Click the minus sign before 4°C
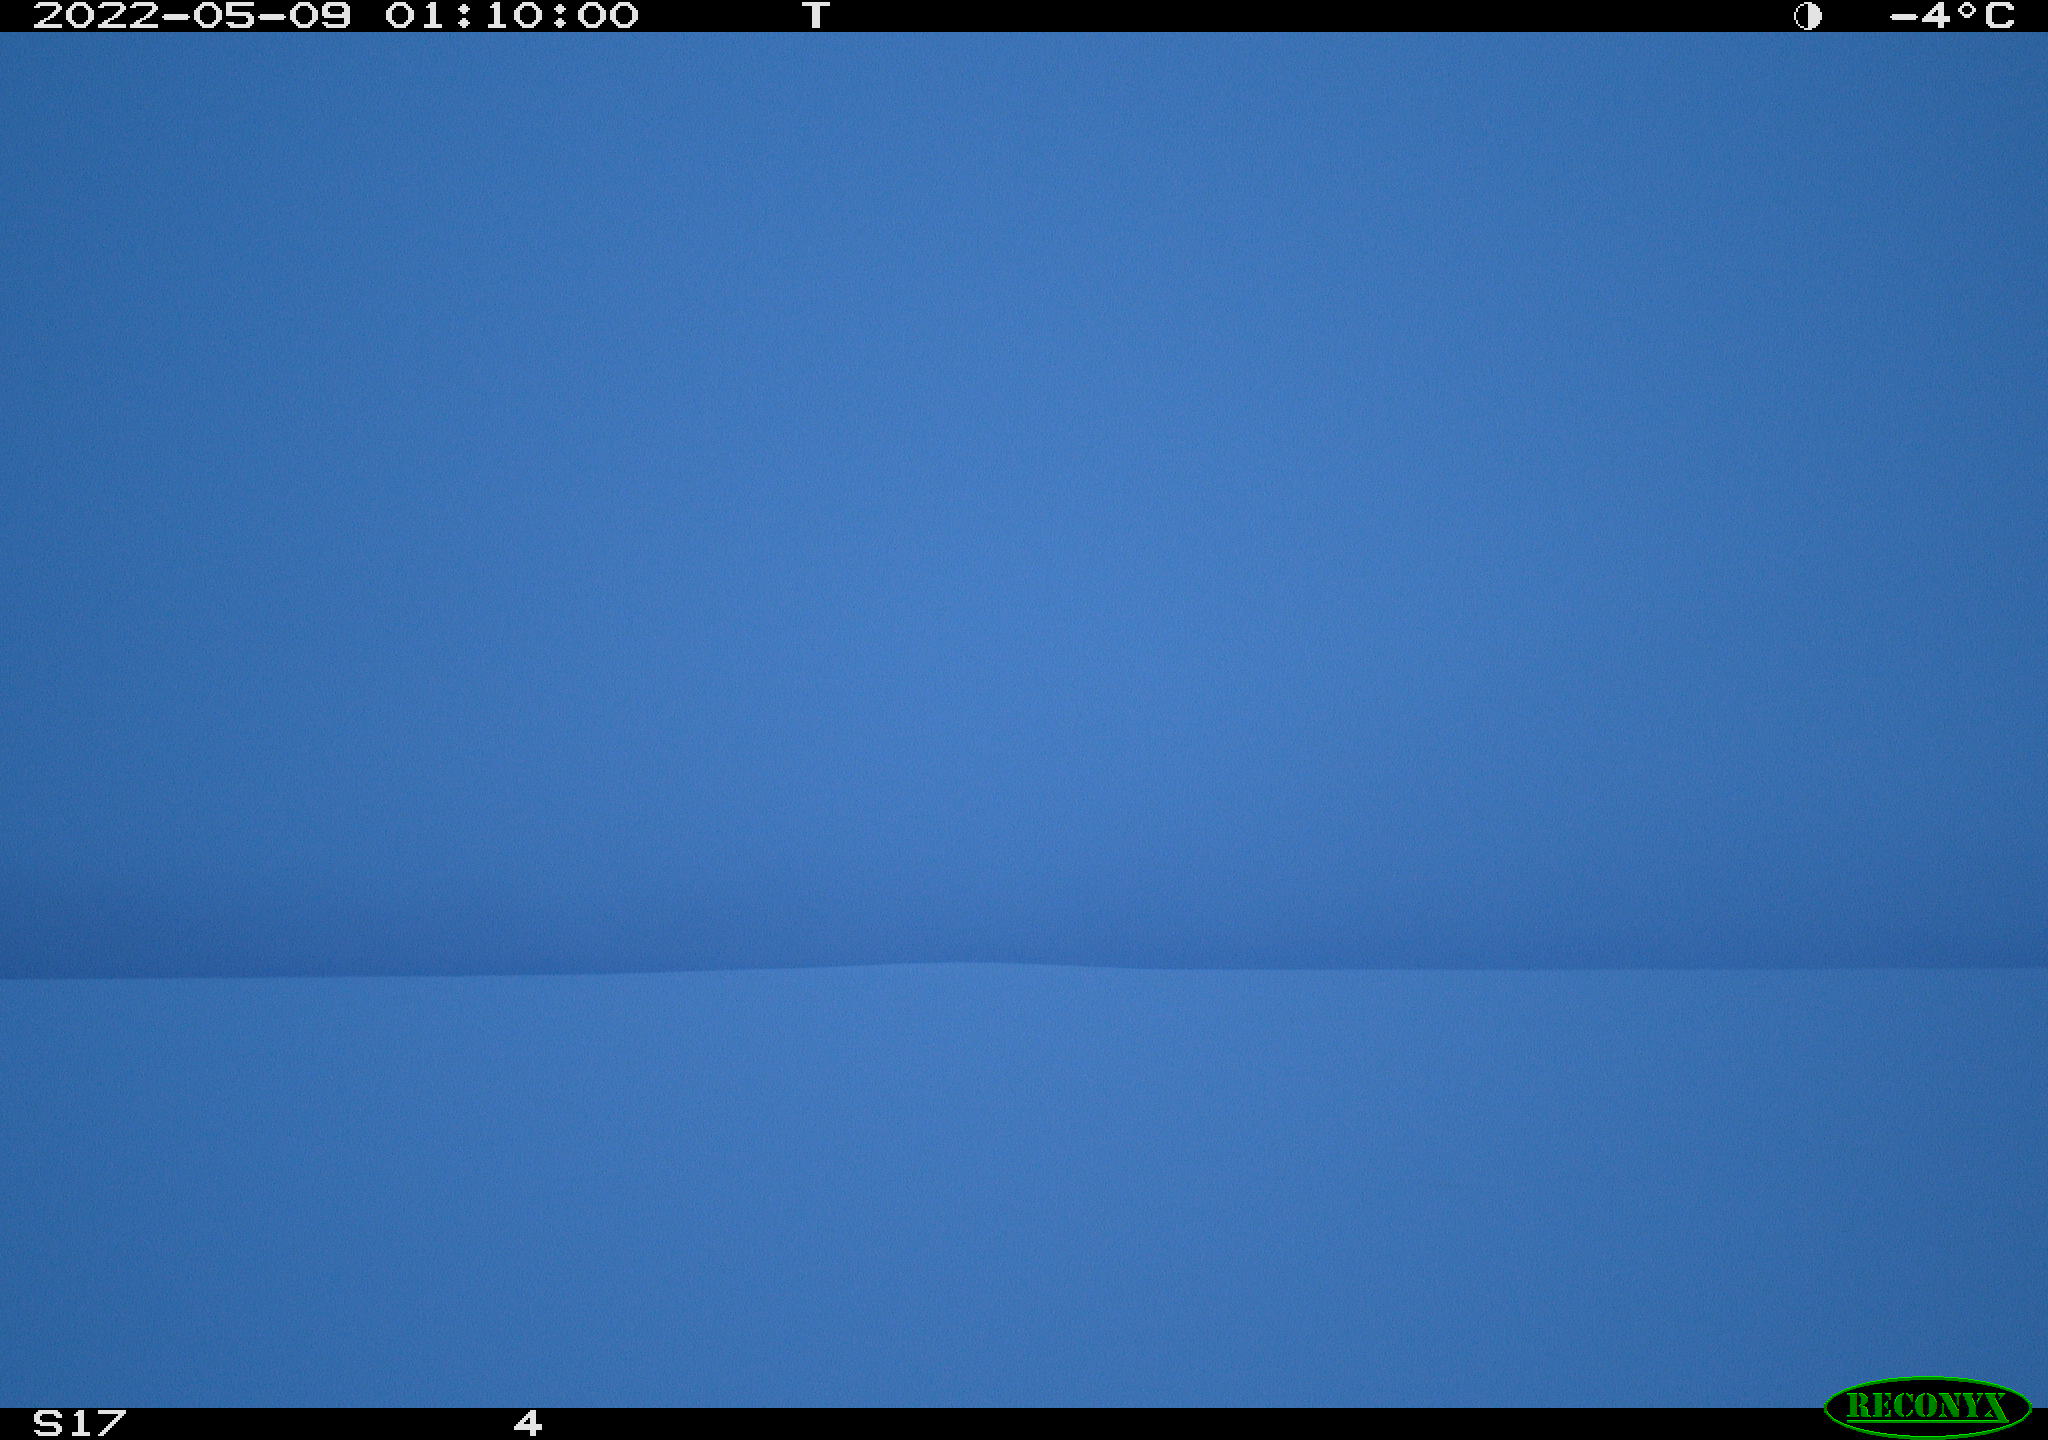 point(1903,17)
